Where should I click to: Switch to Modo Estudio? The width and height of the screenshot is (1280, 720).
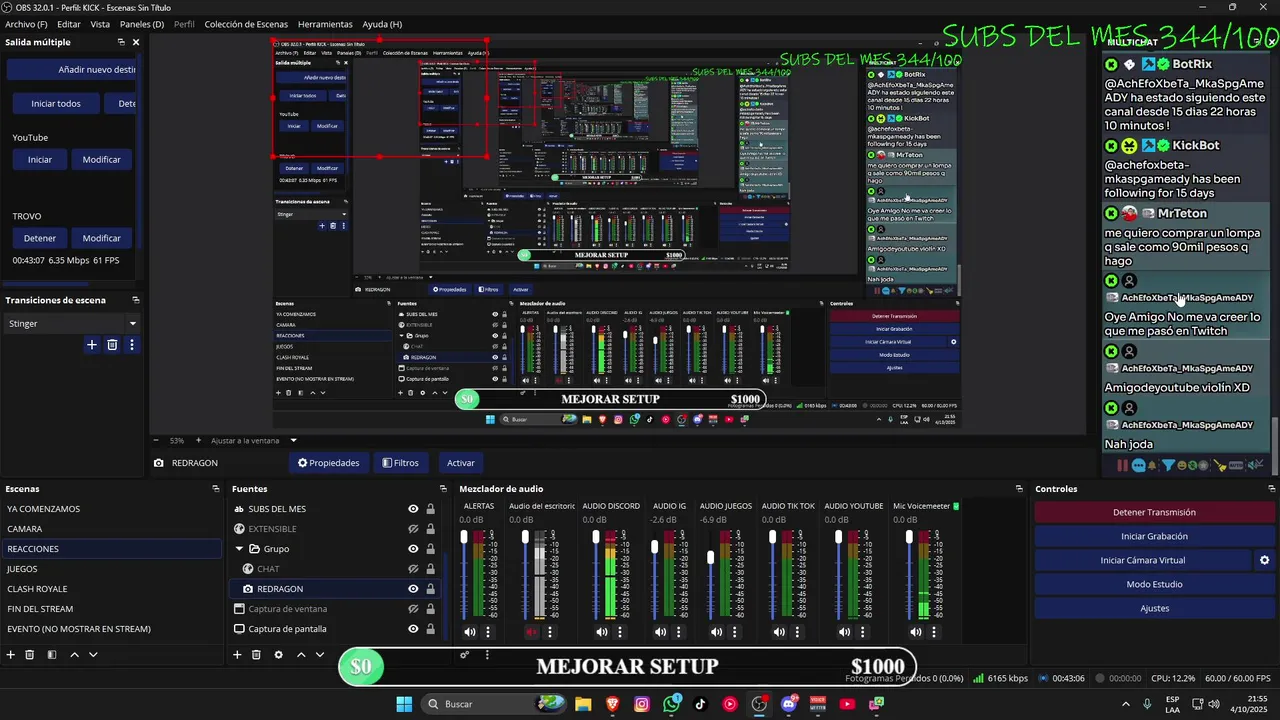1154,584
